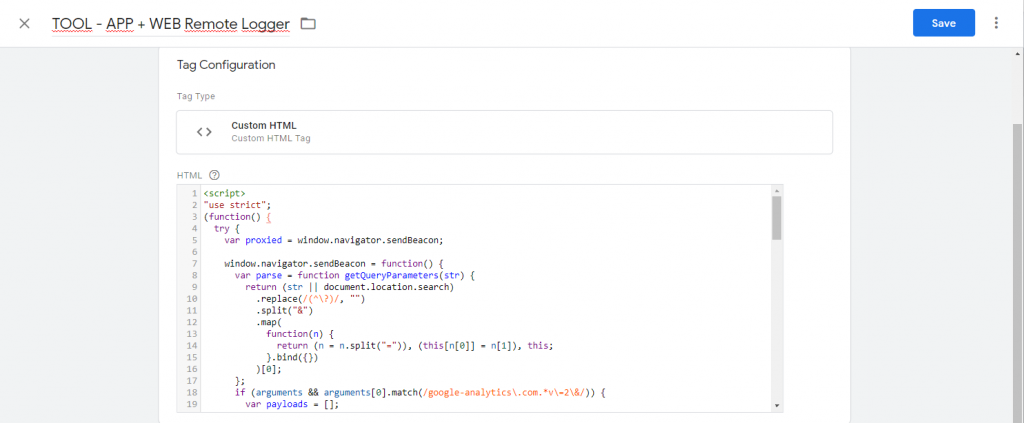Click the arguments[0].match google-analytics line
The image size is (1024, 423).
pos(421,393)
